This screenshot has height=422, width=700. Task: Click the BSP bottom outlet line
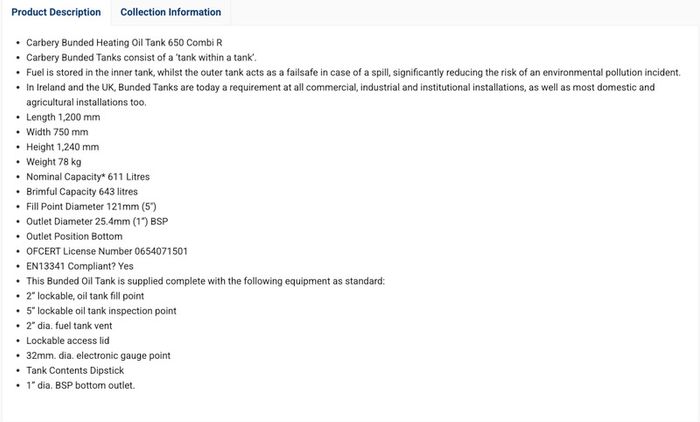[80, 385]
